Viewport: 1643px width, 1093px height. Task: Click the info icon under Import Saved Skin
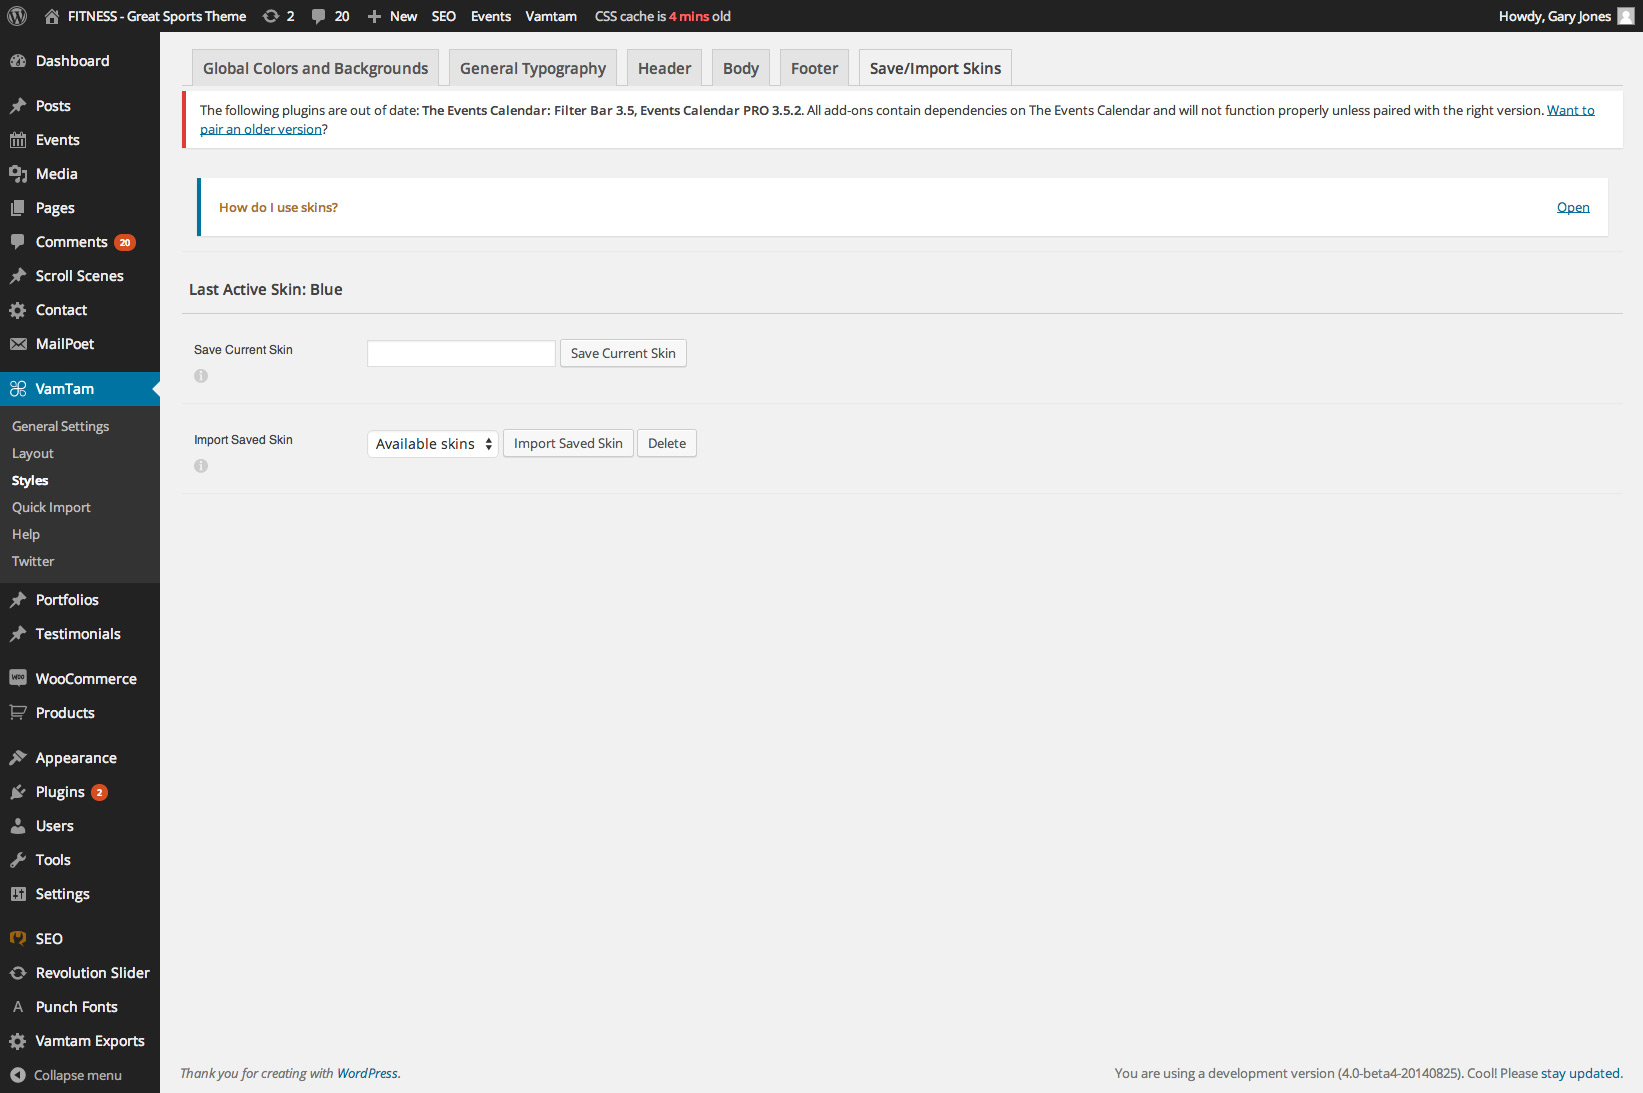pos(201,466)
